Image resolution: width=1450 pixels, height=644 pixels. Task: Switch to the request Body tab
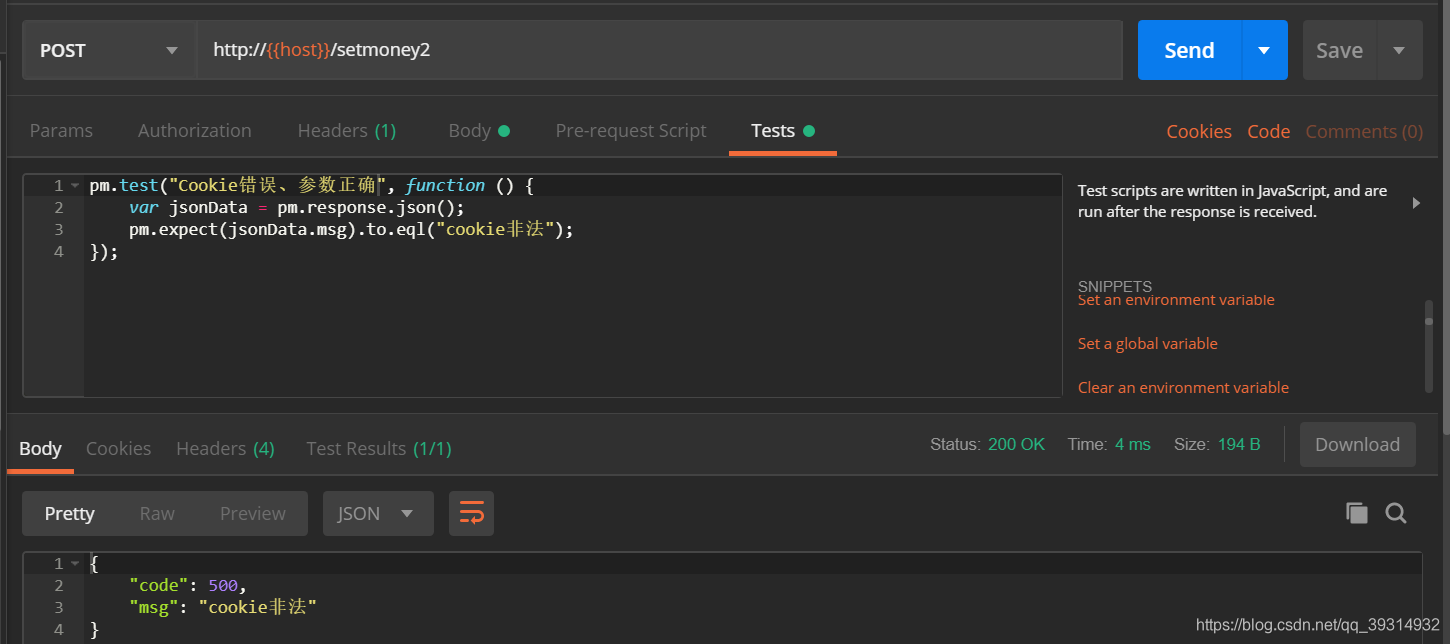tap(479, 131)
